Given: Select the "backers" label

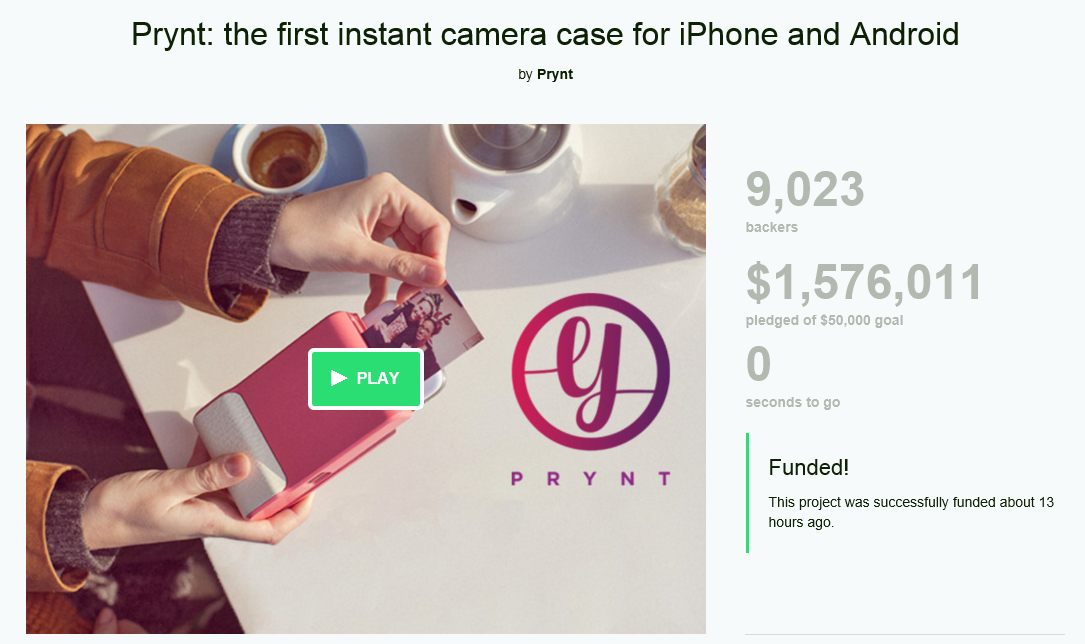Looking at the screenshot, I should coord(772,227).
